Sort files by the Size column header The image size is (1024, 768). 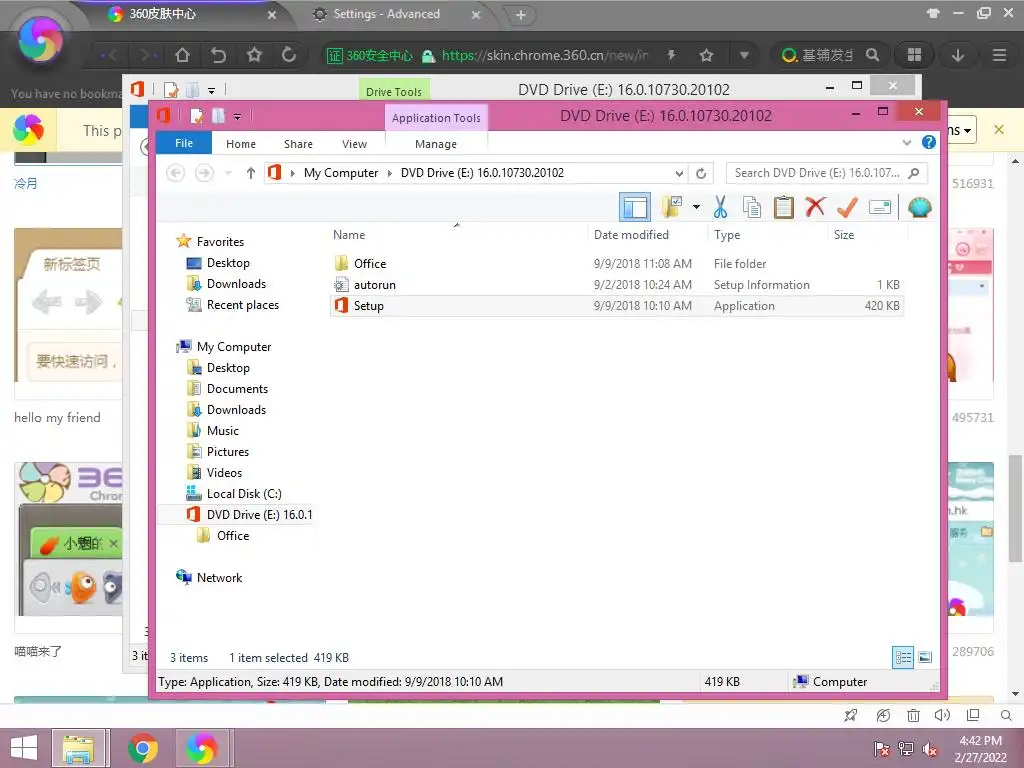tap(844, 234)
